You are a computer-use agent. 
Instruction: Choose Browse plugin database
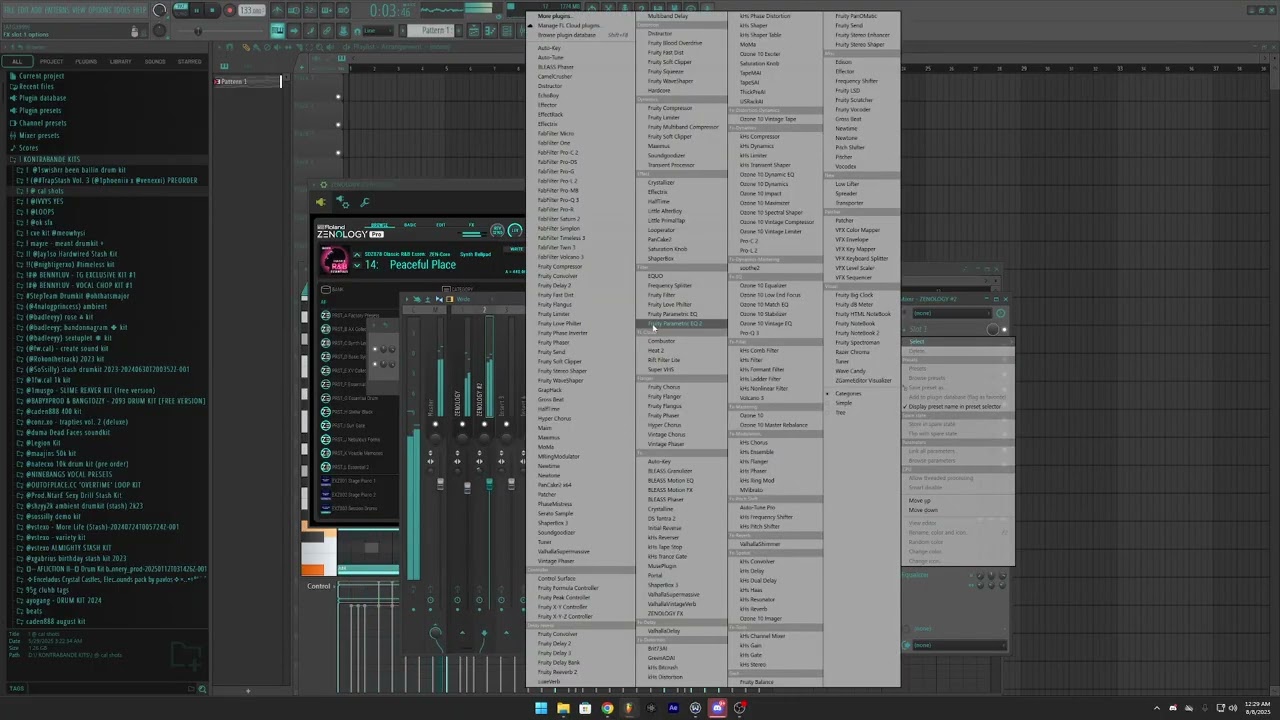[x=566, y=35]
